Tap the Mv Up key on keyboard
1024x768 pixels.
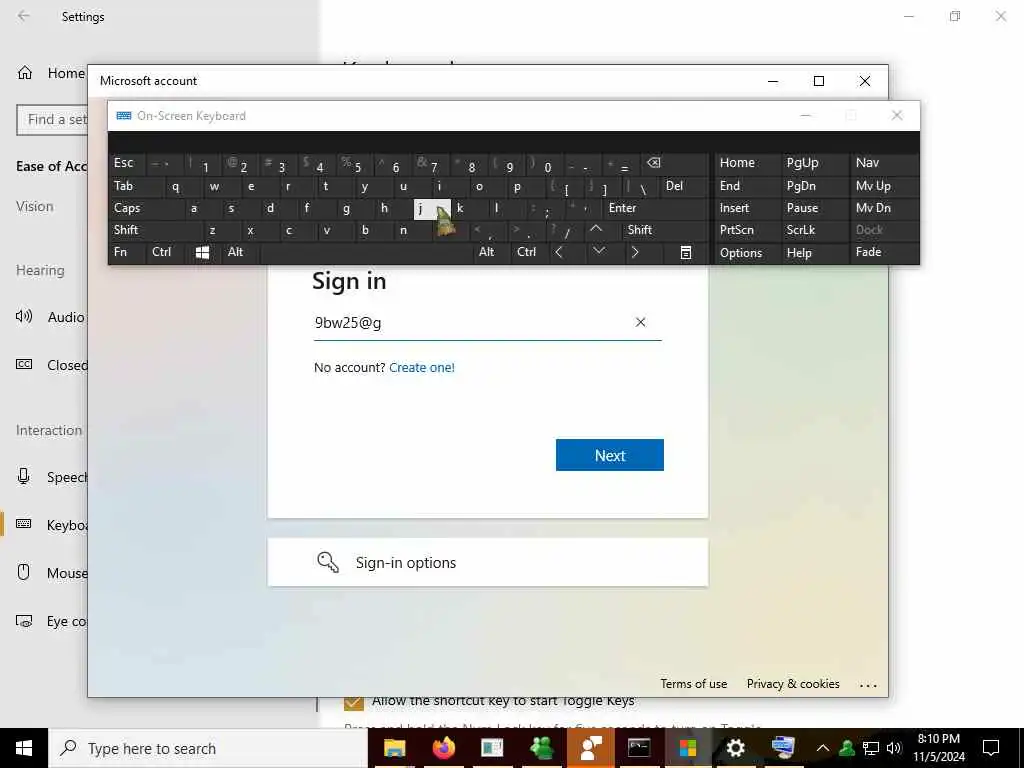coord(884,186)
